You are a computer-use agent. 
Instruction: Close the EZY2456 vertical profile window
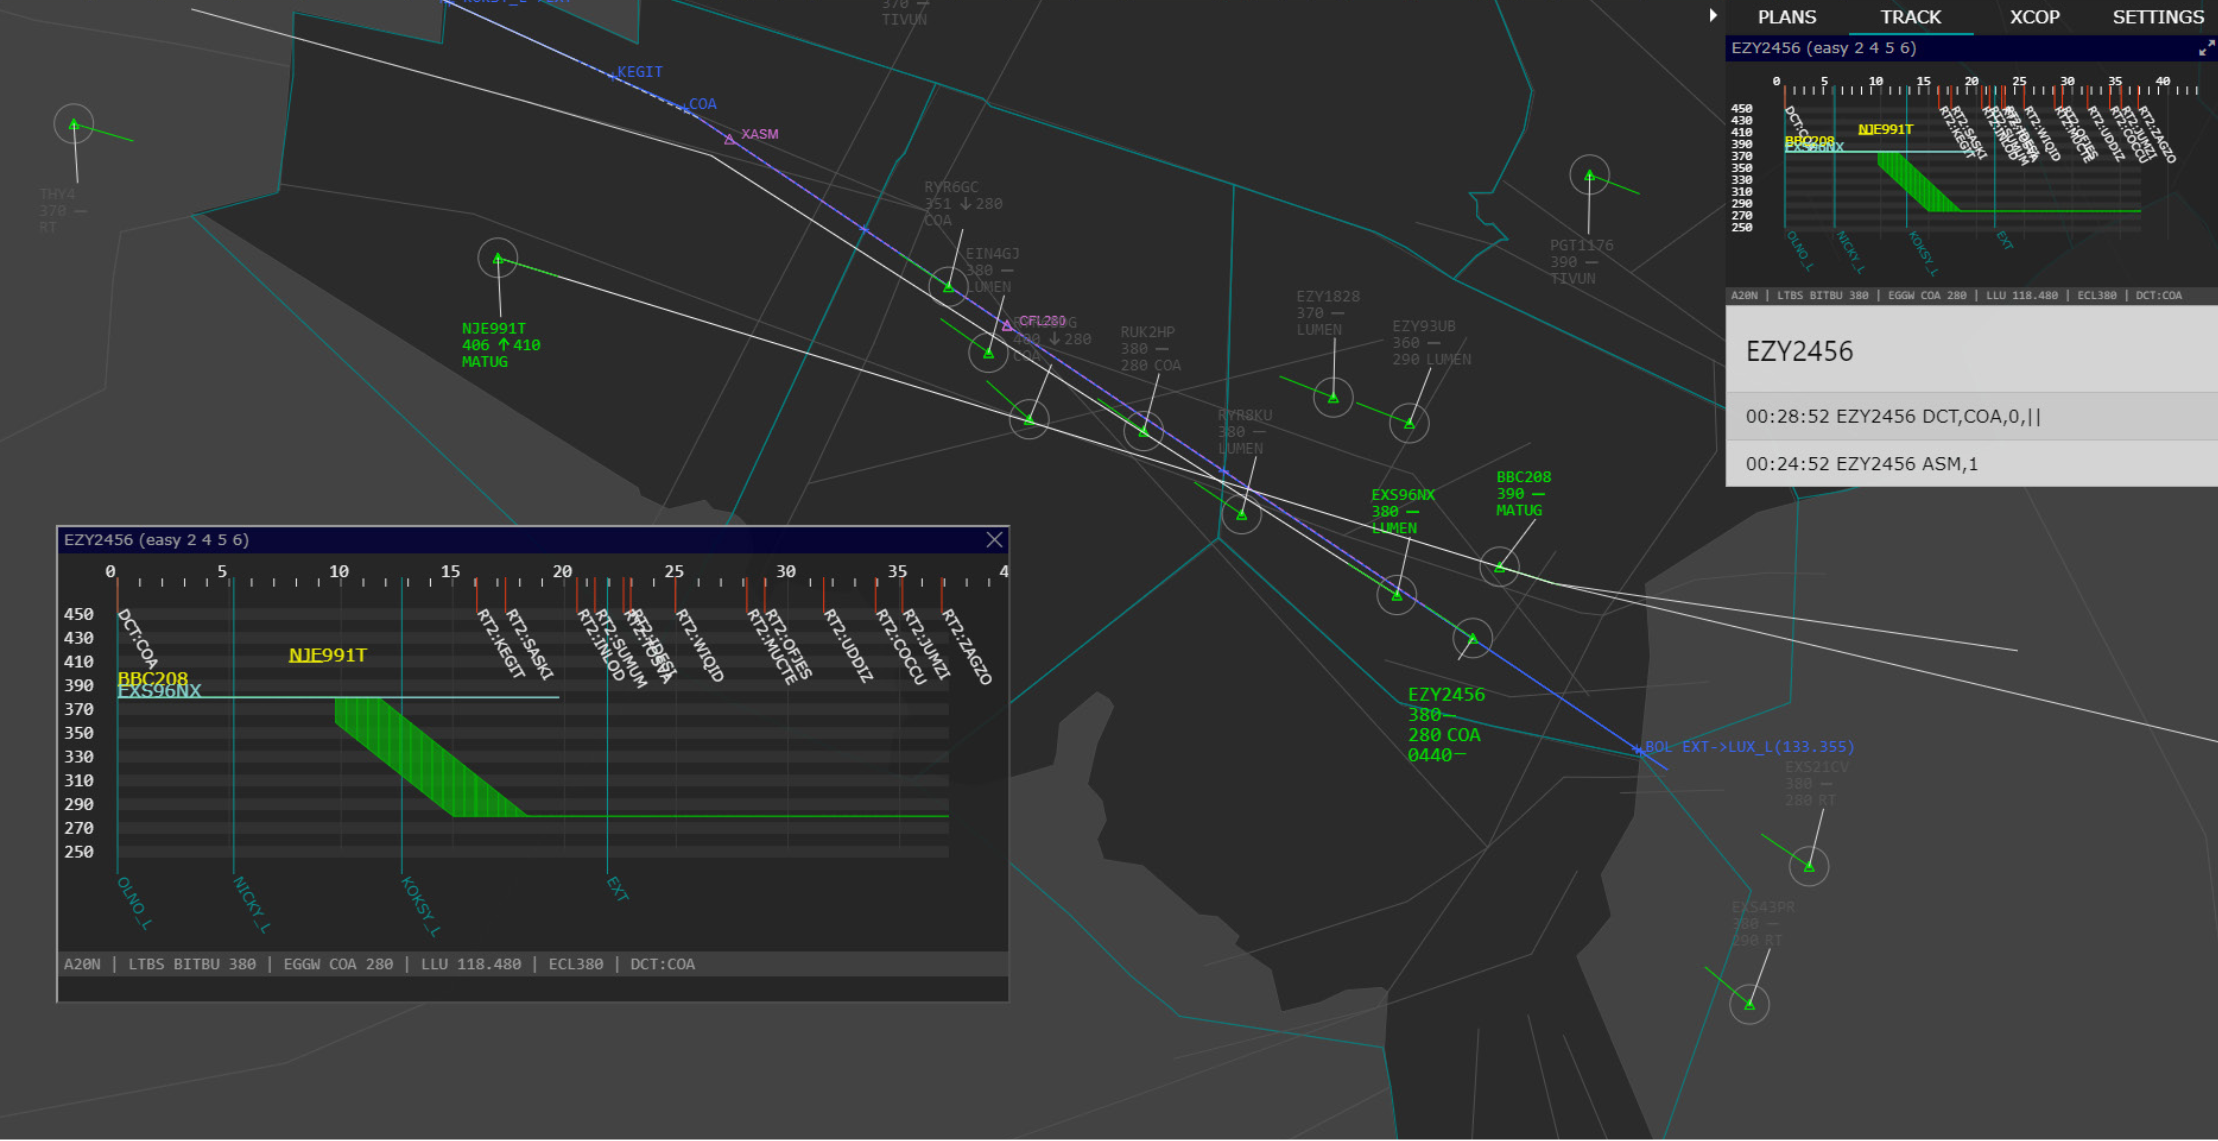tap(994, 540)
